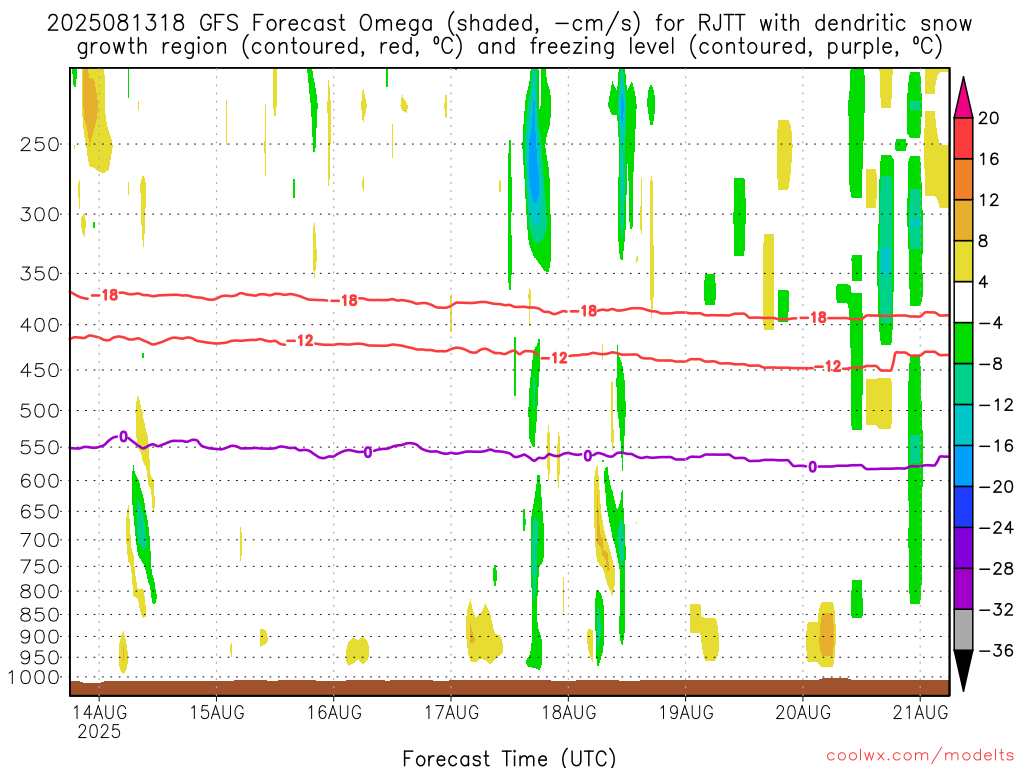The width and height of the screenshot is (1024, 768).
Task: Click the 550 pressure level label
Action: 40,447
